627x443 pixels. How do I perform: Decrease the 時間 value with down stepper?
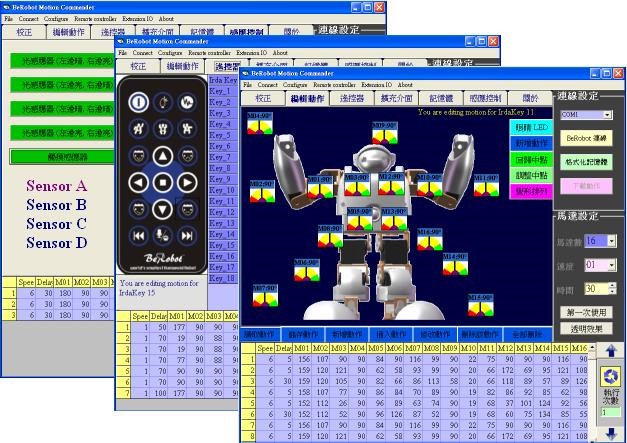(612, 291)
